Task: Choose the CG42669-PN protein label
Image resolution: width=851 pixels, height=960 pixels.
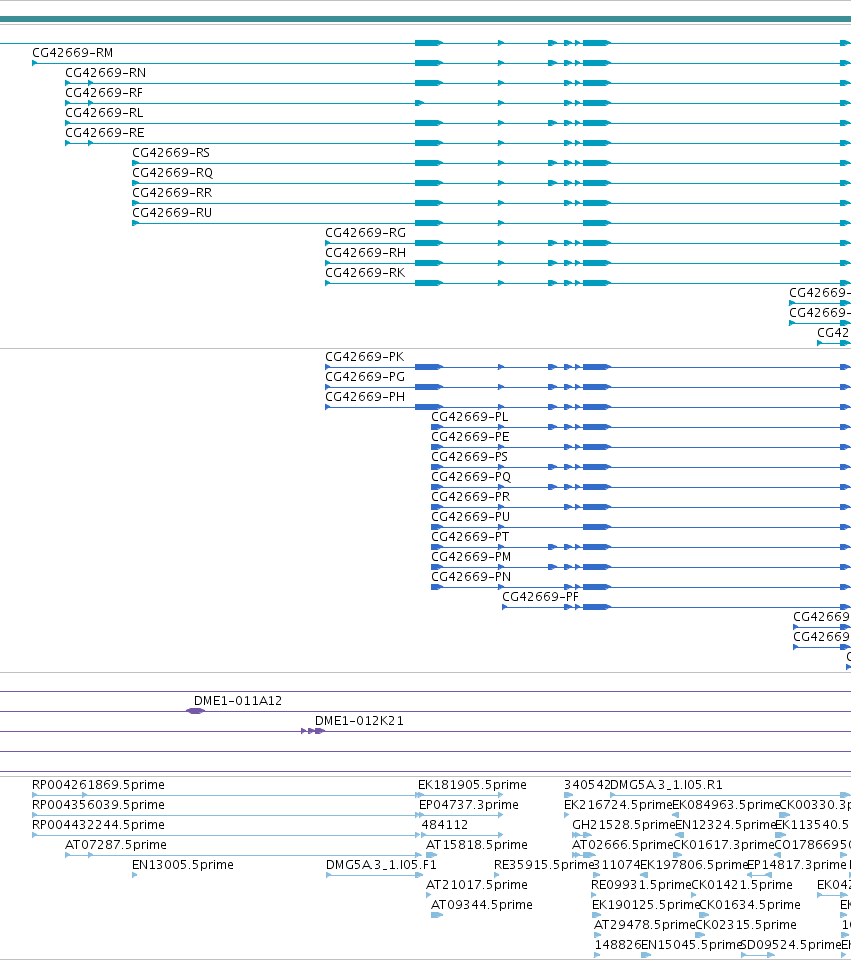Action: [471, 577]
